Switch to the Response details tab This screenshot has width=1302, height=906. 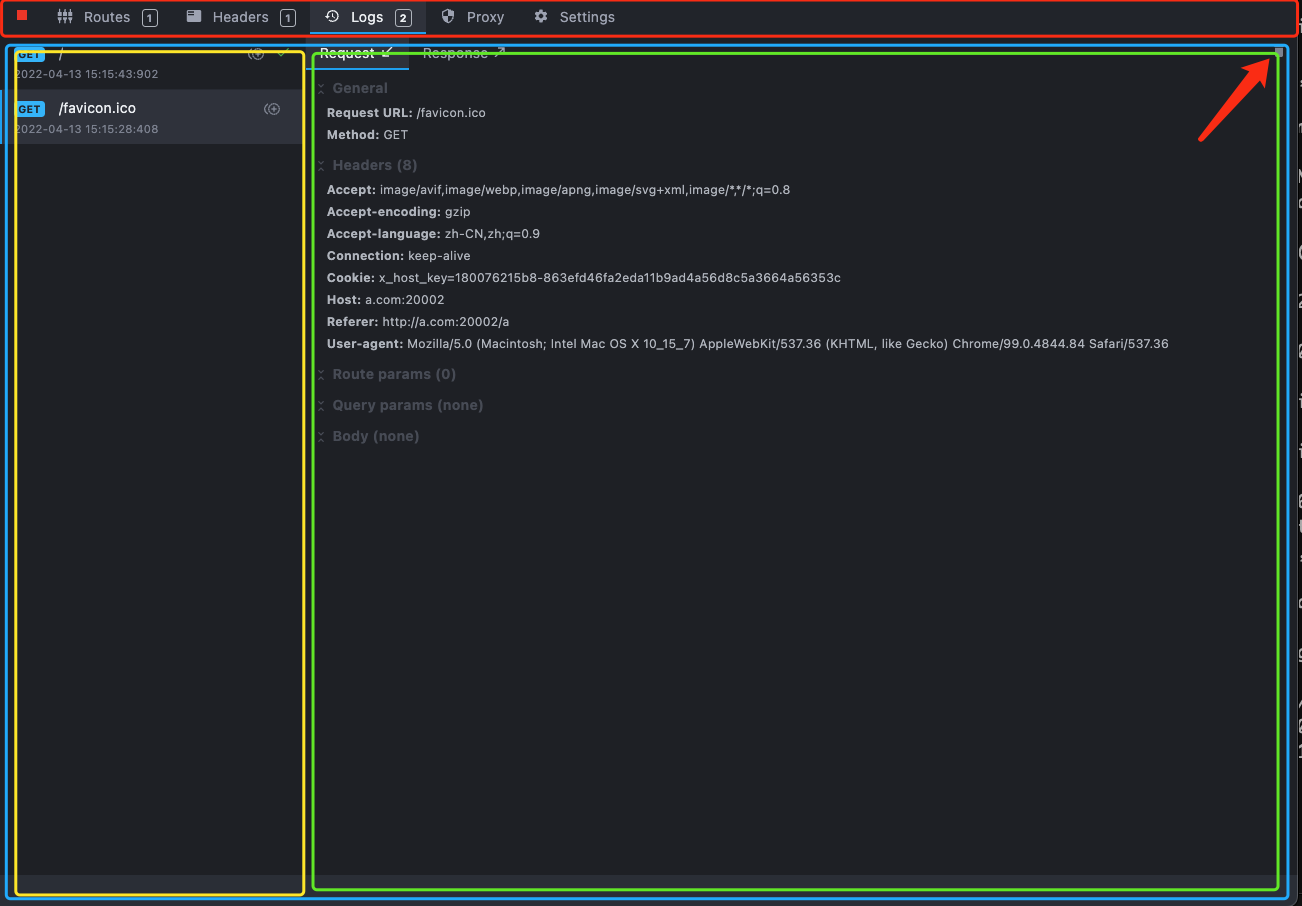tap(464, 53)
